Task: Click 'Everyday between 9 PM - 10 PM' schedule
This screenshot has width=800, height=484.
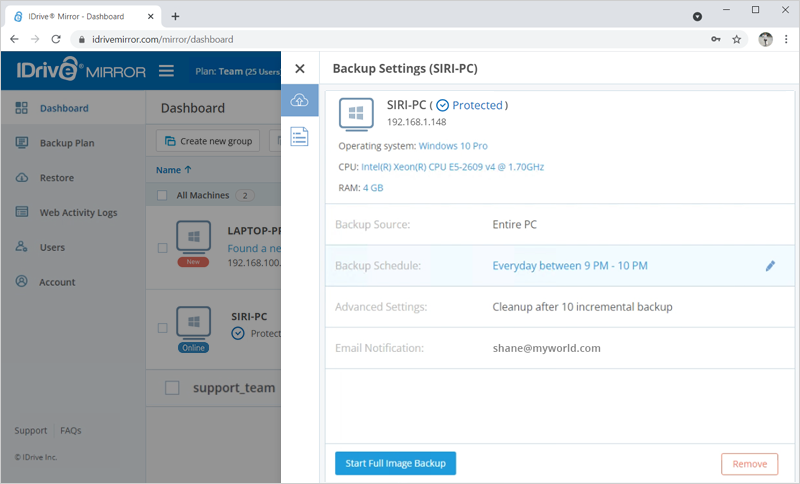Action: (x=570, y=266)
